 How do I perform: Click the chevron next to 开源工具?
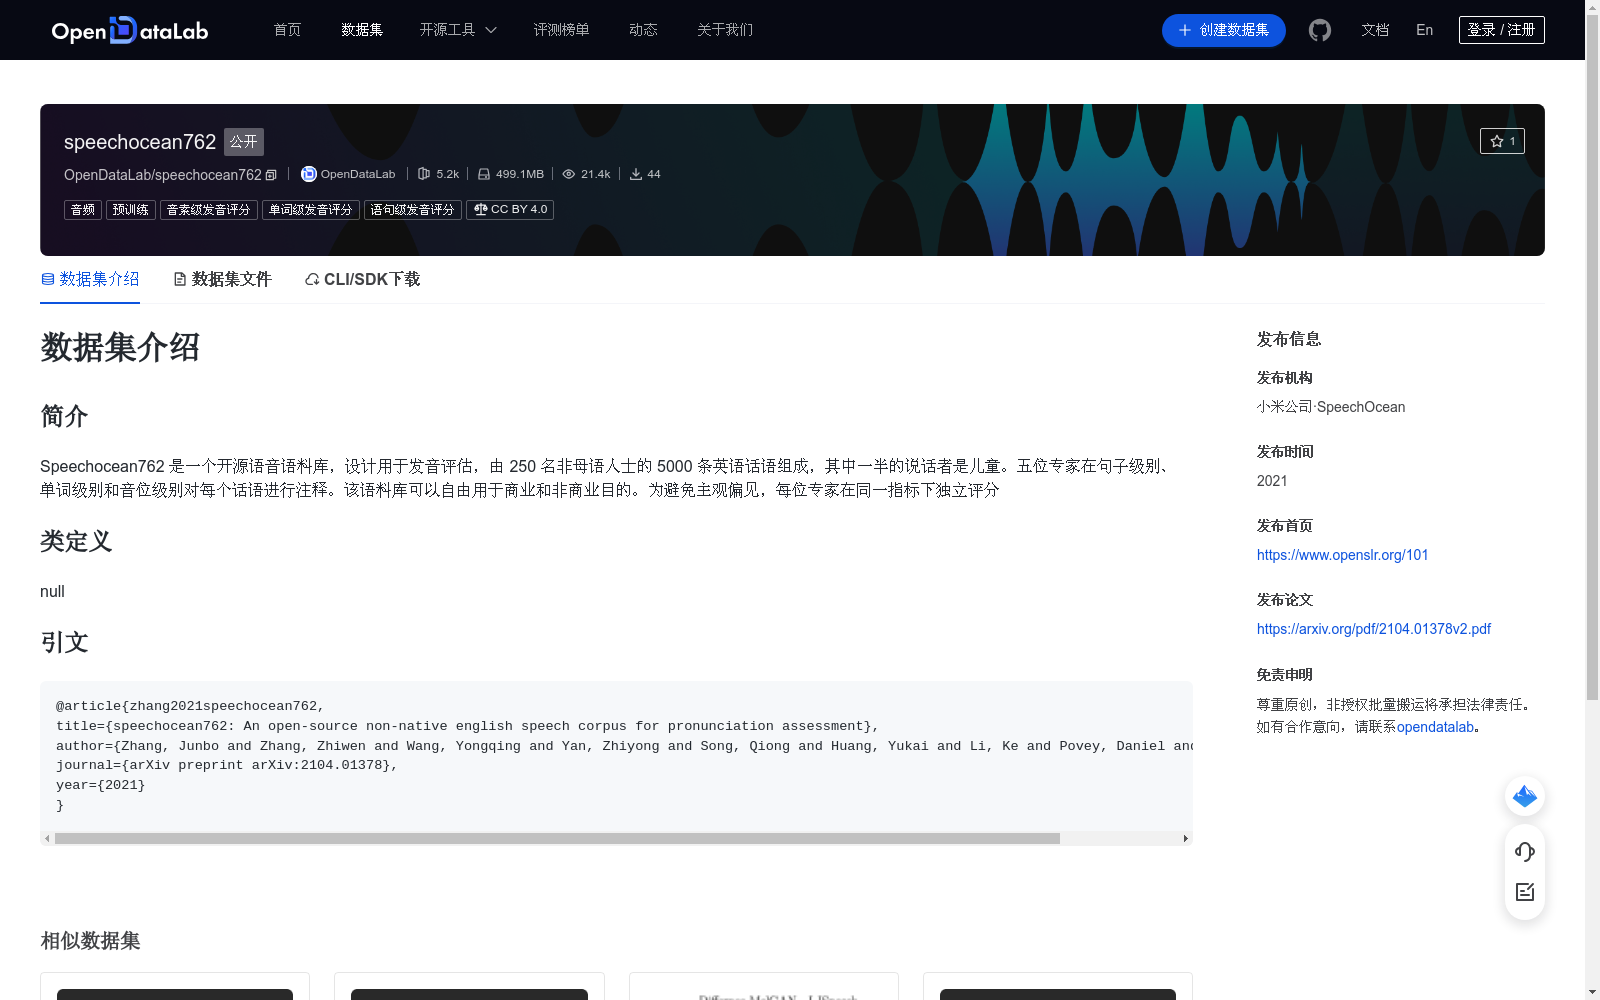[491, 30]
